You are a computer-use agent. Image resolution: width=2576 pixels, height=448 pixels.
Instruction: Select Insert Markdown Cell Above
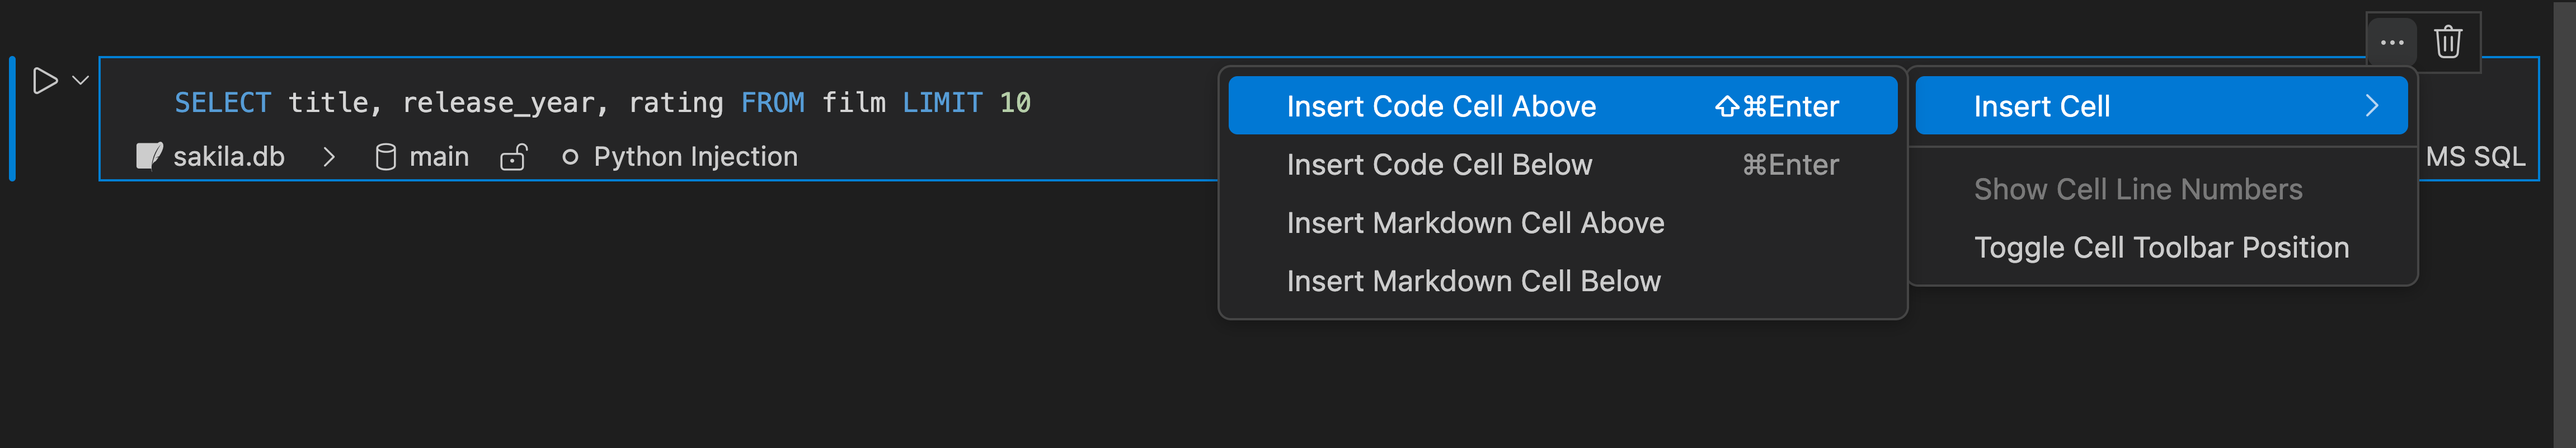[x=1475, y=223]
